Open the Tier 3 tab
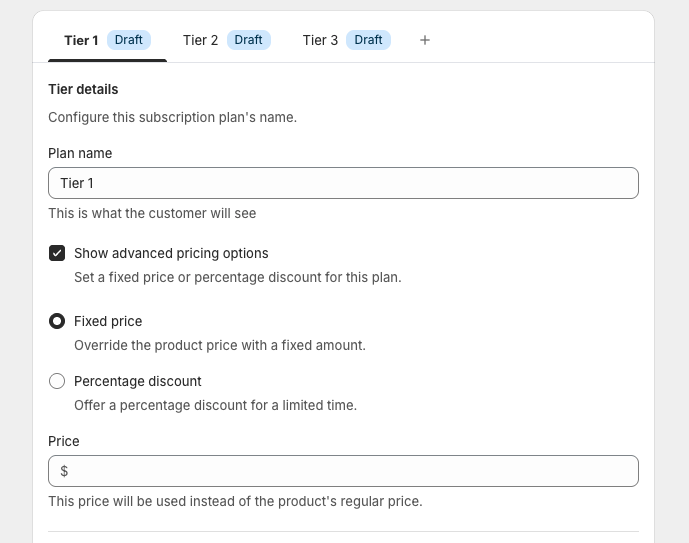 [320, 40]
